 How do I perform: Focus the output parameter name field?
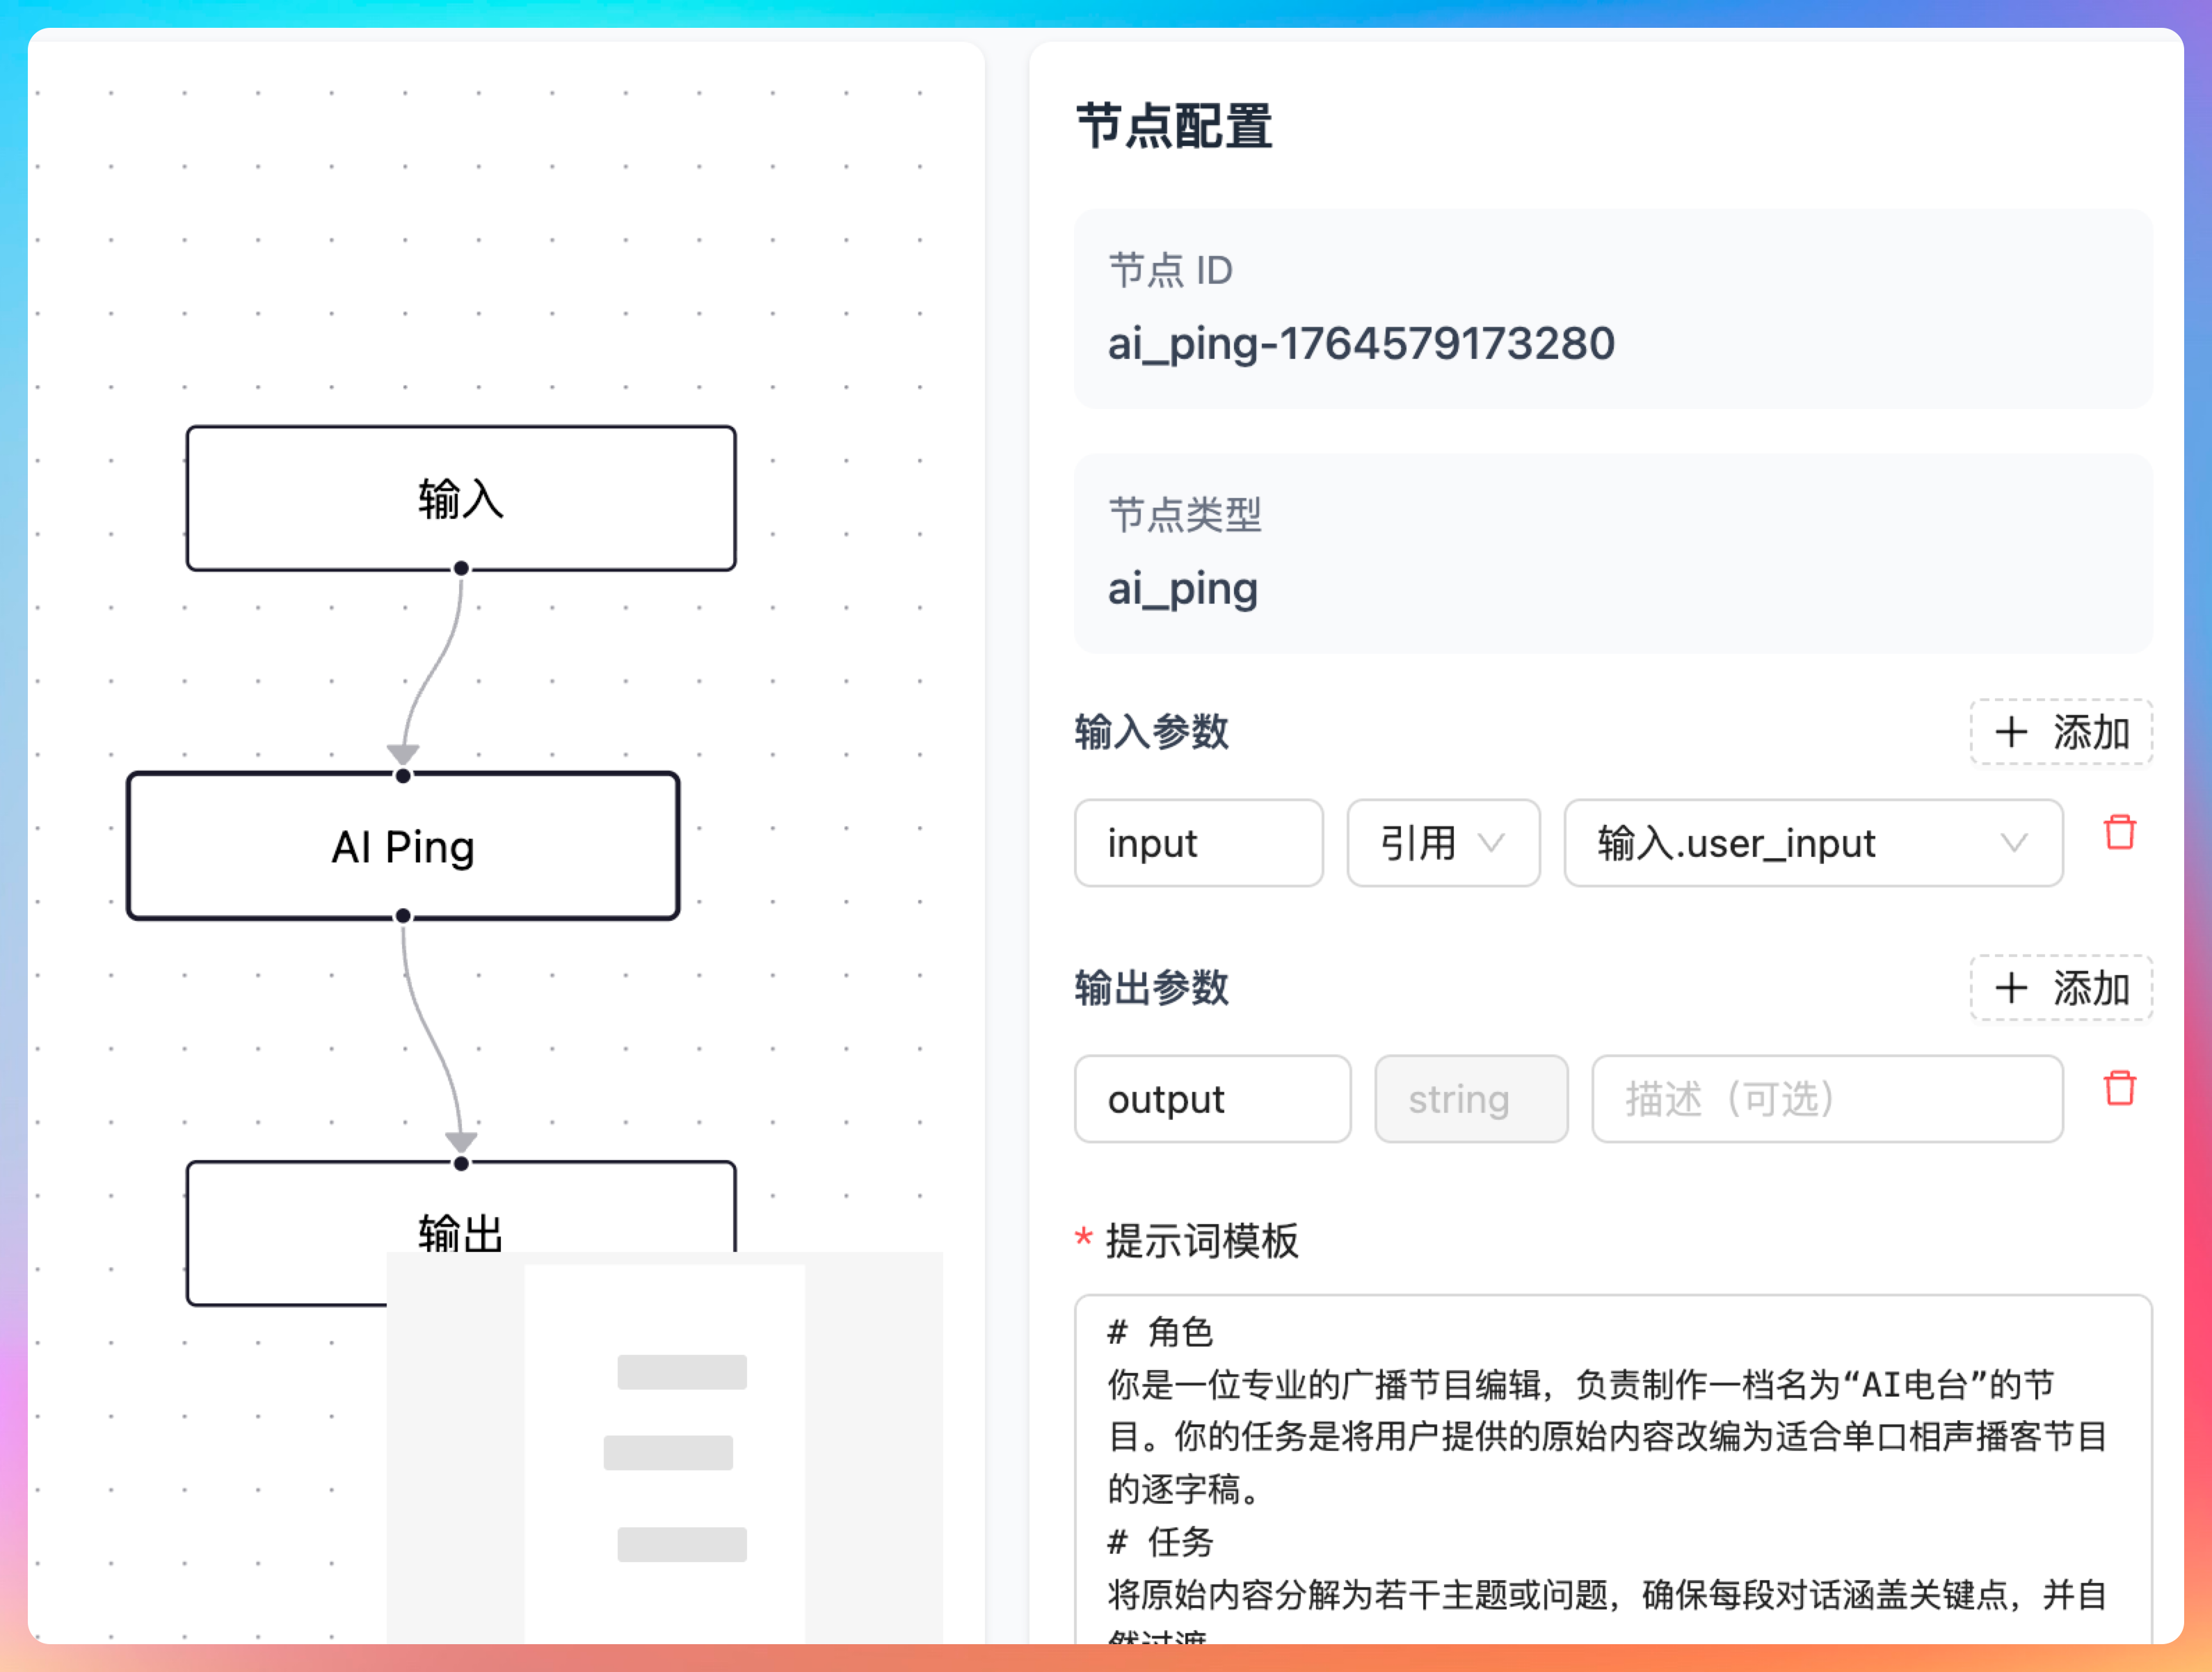[1212, 1099]
